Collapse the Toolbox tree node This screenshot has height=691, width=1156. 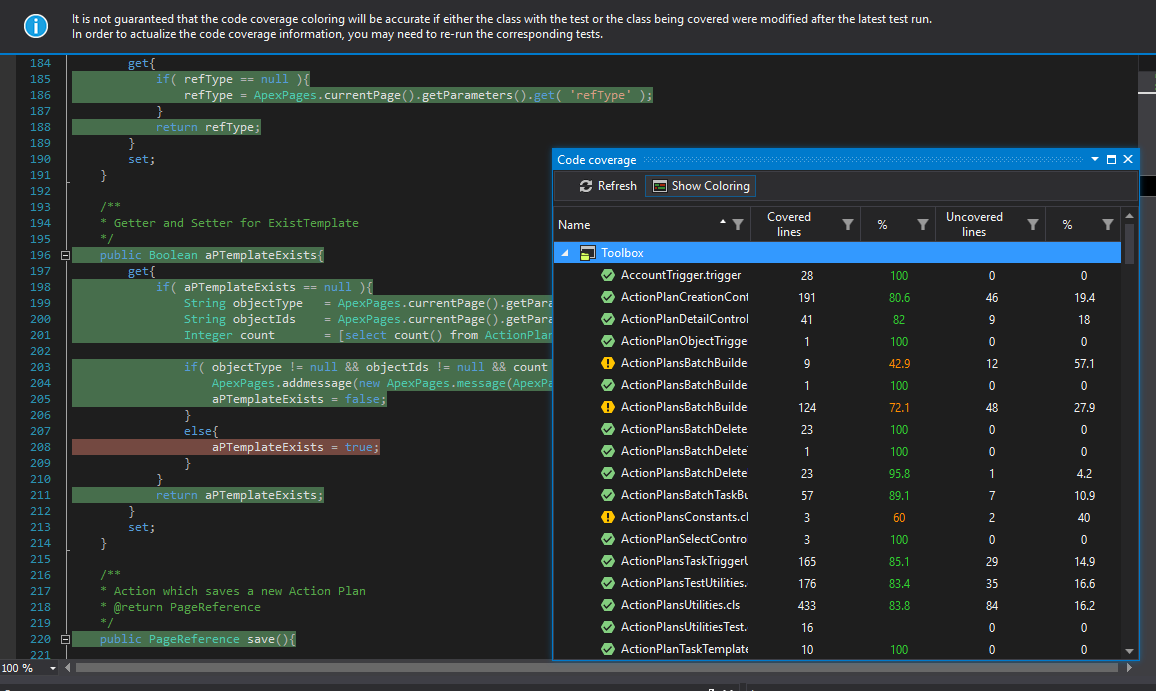point(566,253)
